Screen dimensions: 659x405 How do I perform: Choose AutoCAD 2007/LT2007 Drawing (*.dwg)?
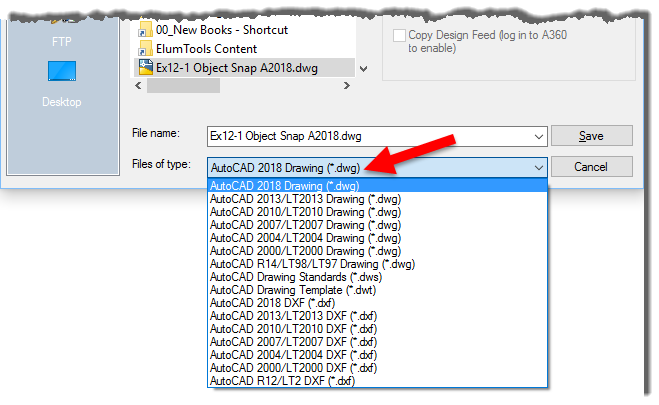(x=377, y=225)
